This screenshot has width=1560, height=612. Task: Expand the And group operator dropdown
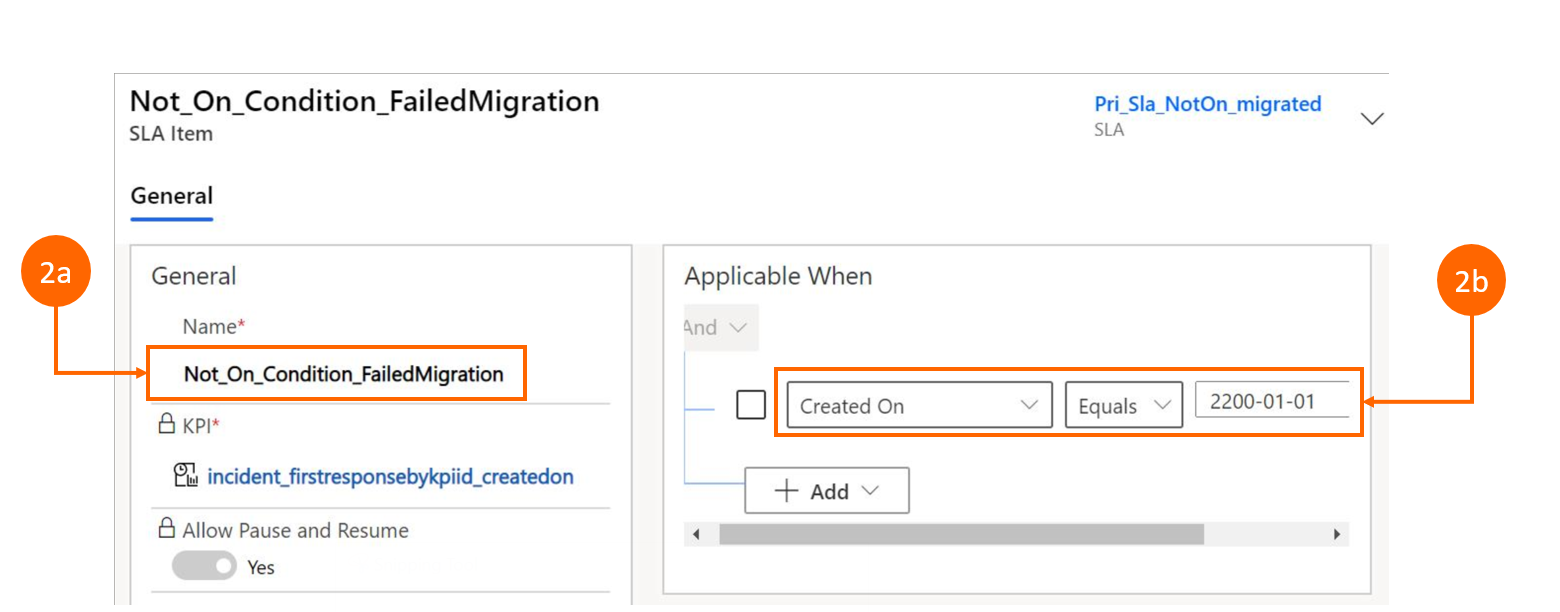point(718,328)
